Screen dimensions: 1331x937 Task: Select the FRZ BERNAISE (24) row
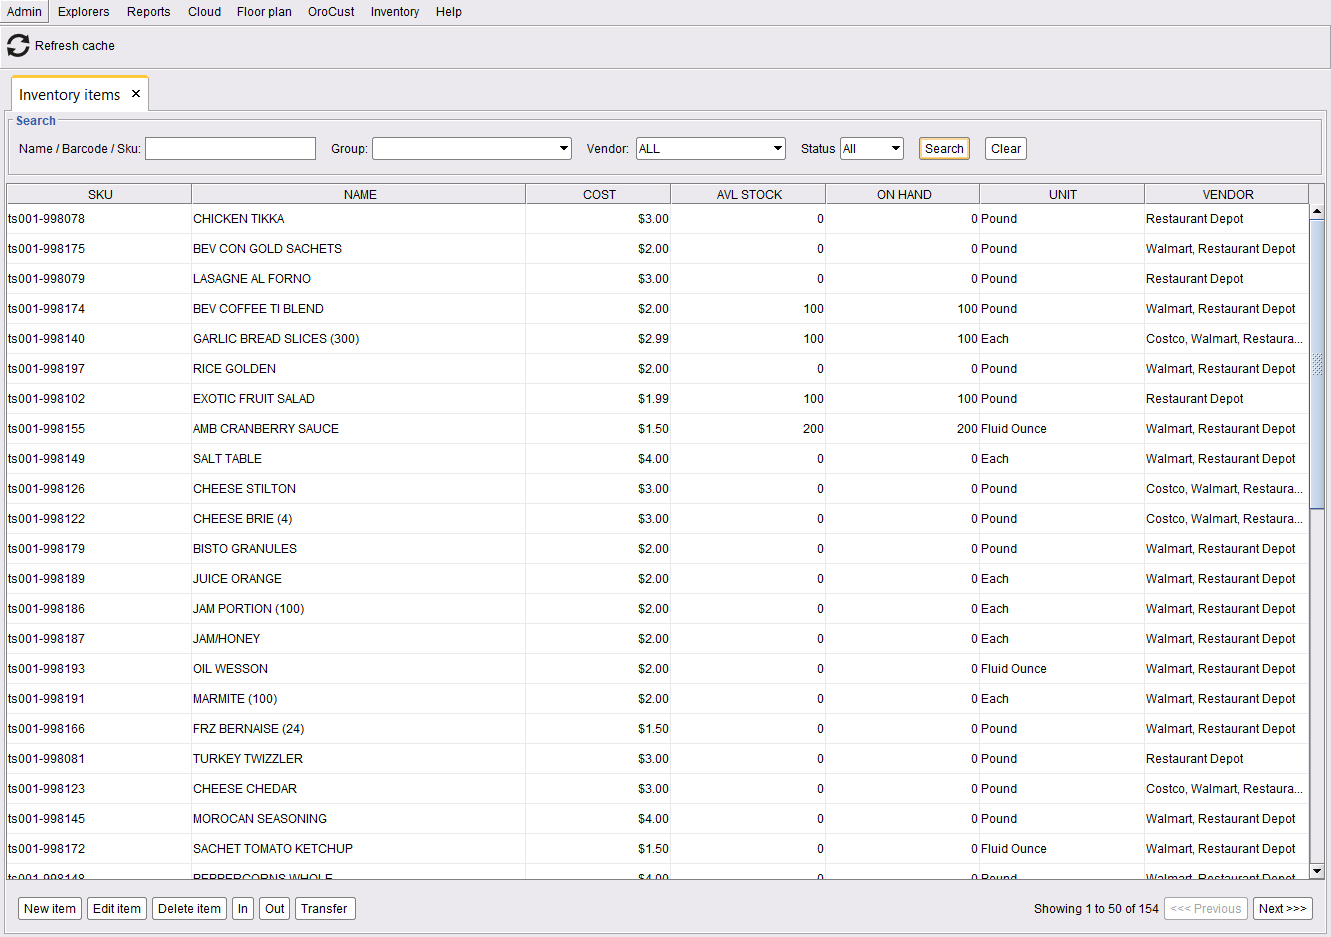point(658,729)
